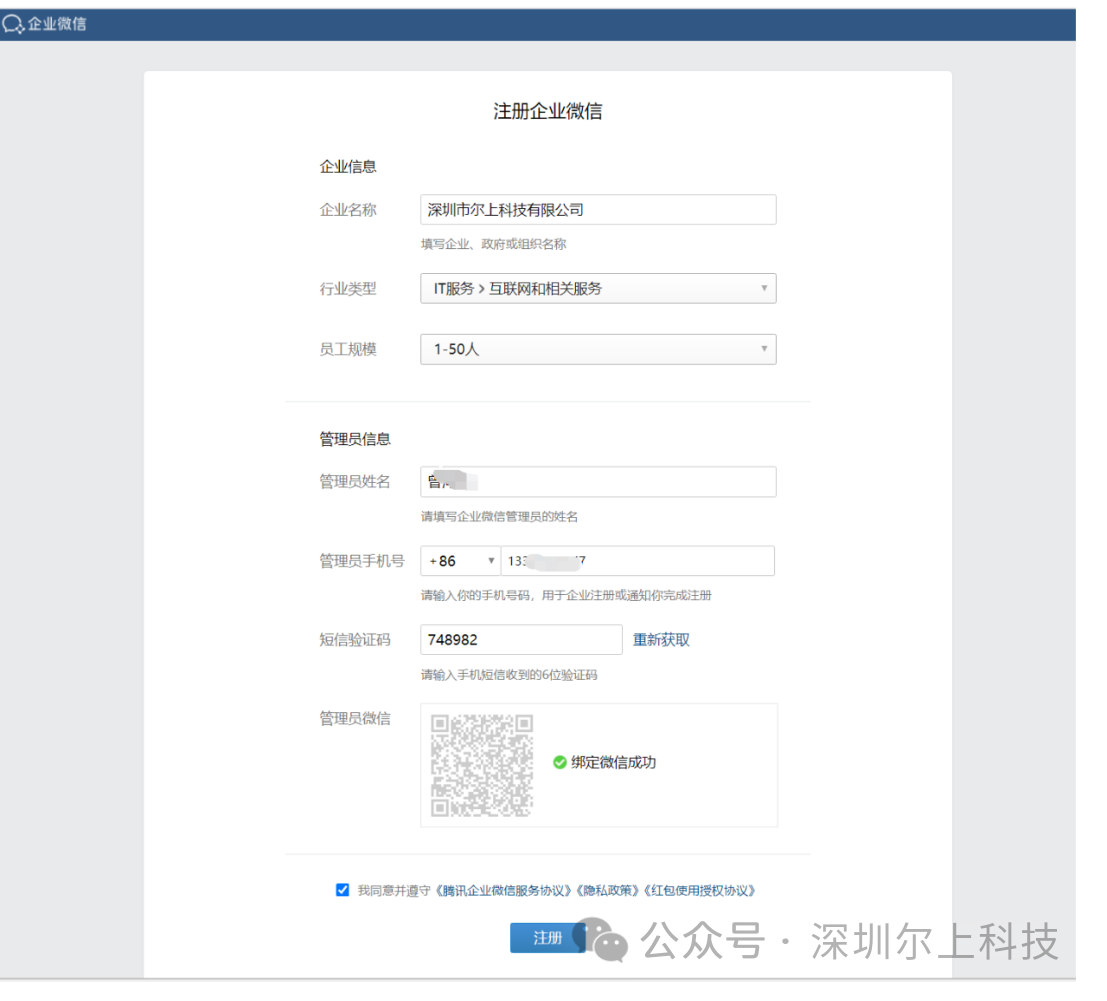Scan the 管理员微信 QR code
Viewport: 1107px width, 1001px height.
(480, 764)
